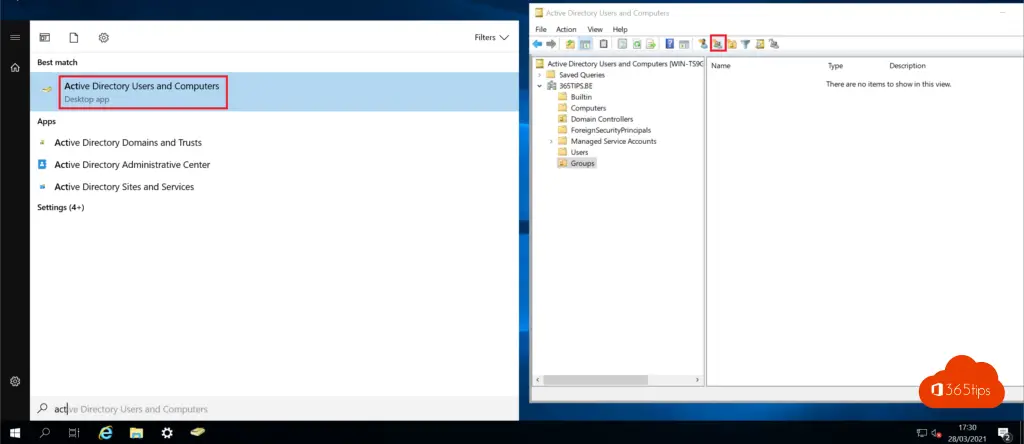Viewport: 1024px width, 444px height.
Task: Click the tree pane horizontal scrollbar thumb
Action: (x=595, y=379)
